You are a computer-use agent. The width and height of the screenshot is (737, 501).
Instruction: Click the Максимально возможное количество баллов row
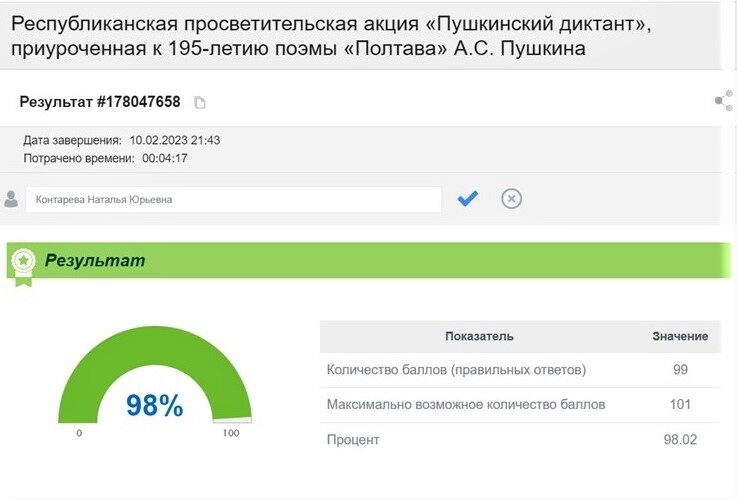click(x=520, y=405)
